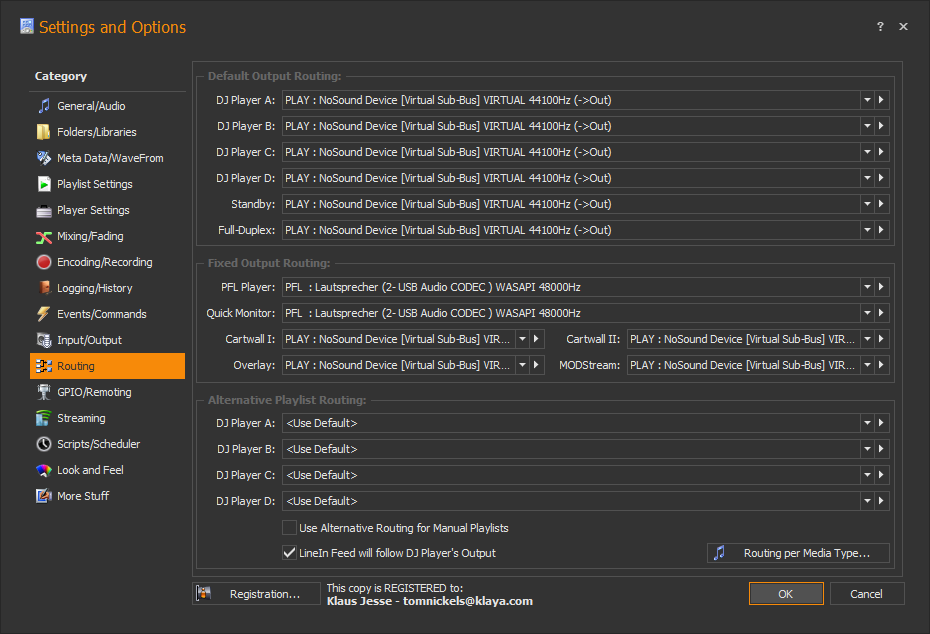This screenshot has height=634, width=930.
Task: Click the Playlist Settings play icon
Action: pyautogui.click(x=44, y=184)
